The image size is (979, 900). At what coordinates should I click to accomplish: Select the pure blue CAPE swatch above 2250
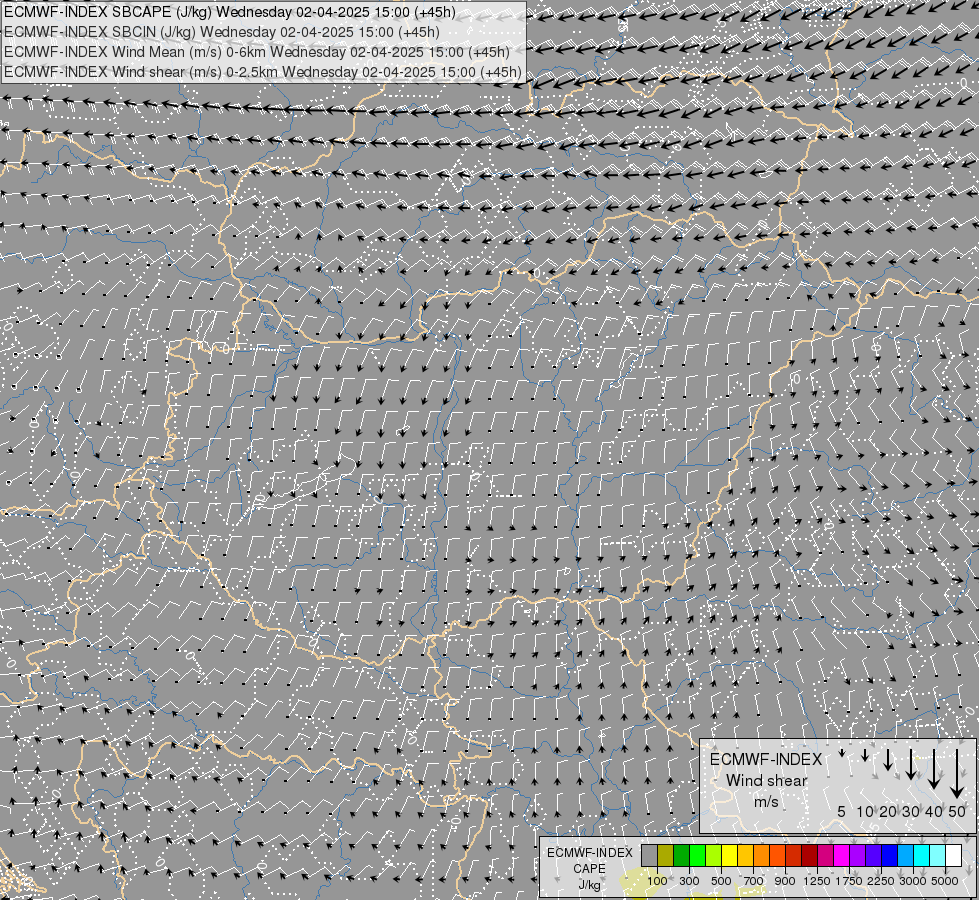[890, 855]
